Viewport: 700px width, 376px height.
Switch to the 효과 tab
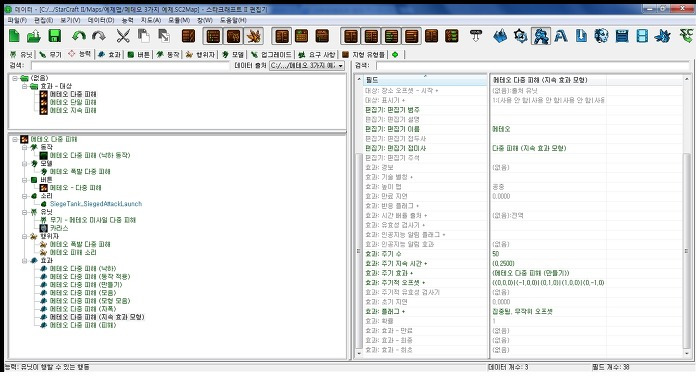coord(109,54)
